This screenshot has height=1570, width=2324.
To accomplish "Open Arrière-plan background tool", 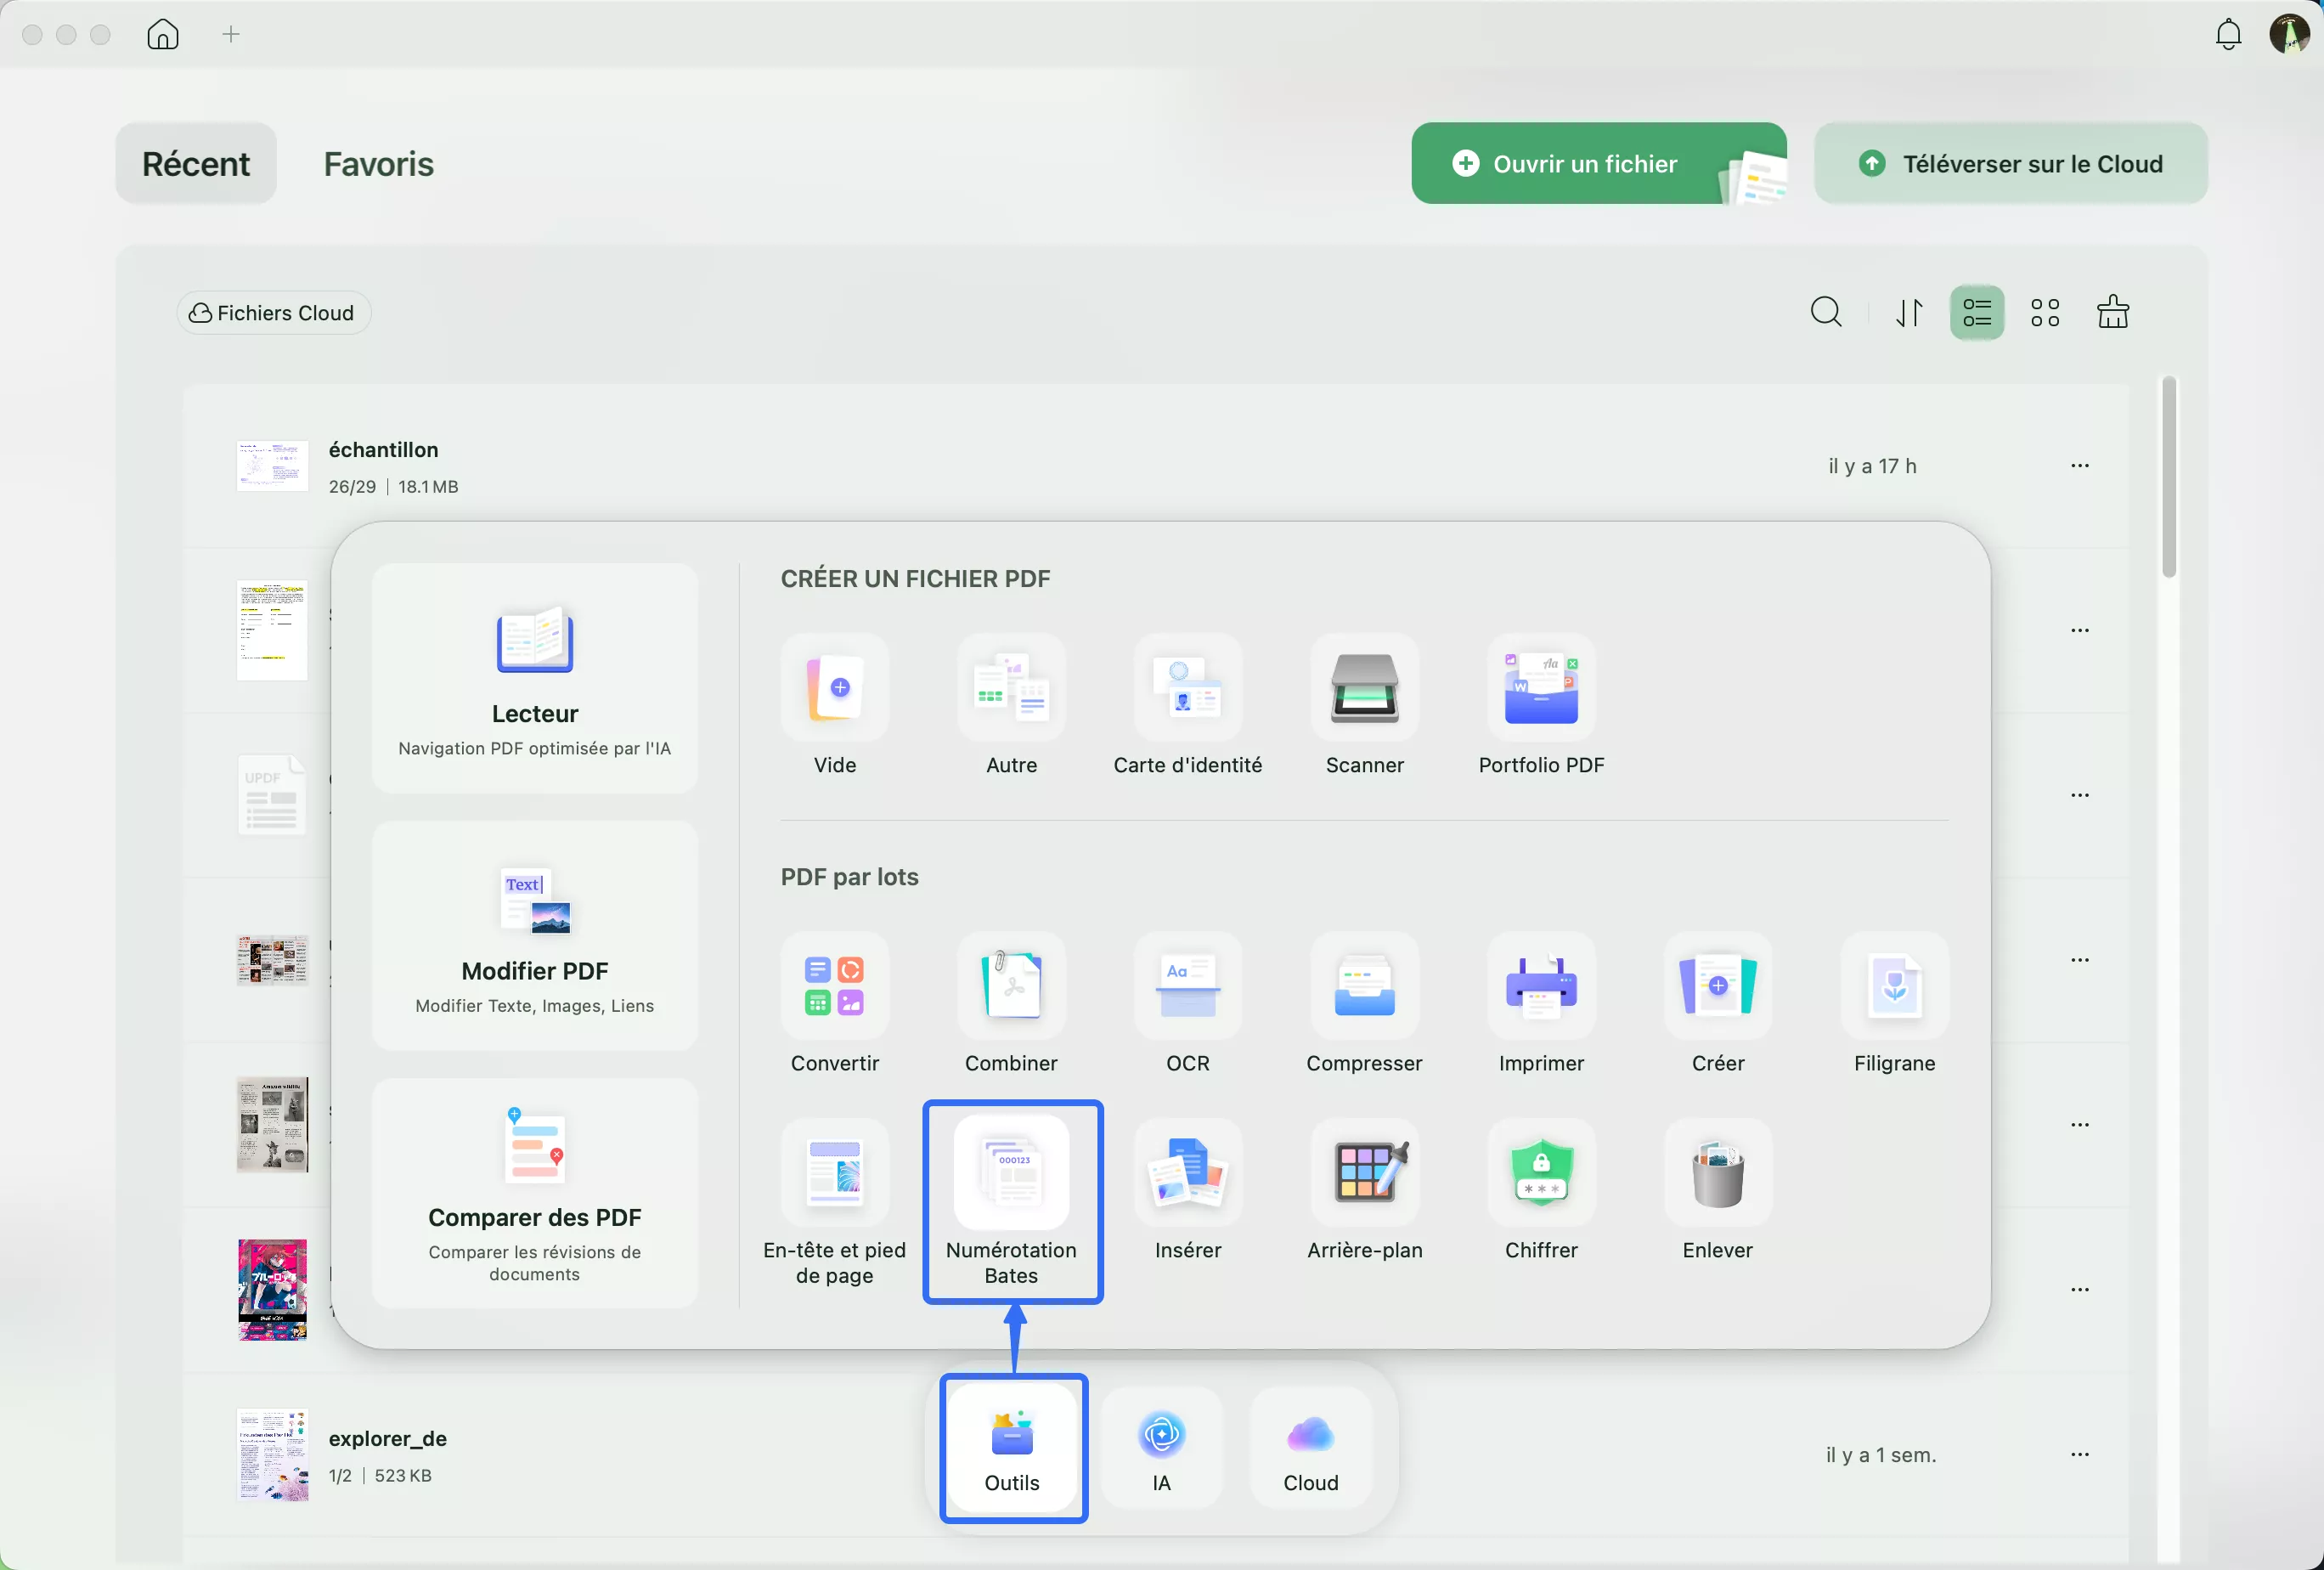I will [x=1364, y=1174].
